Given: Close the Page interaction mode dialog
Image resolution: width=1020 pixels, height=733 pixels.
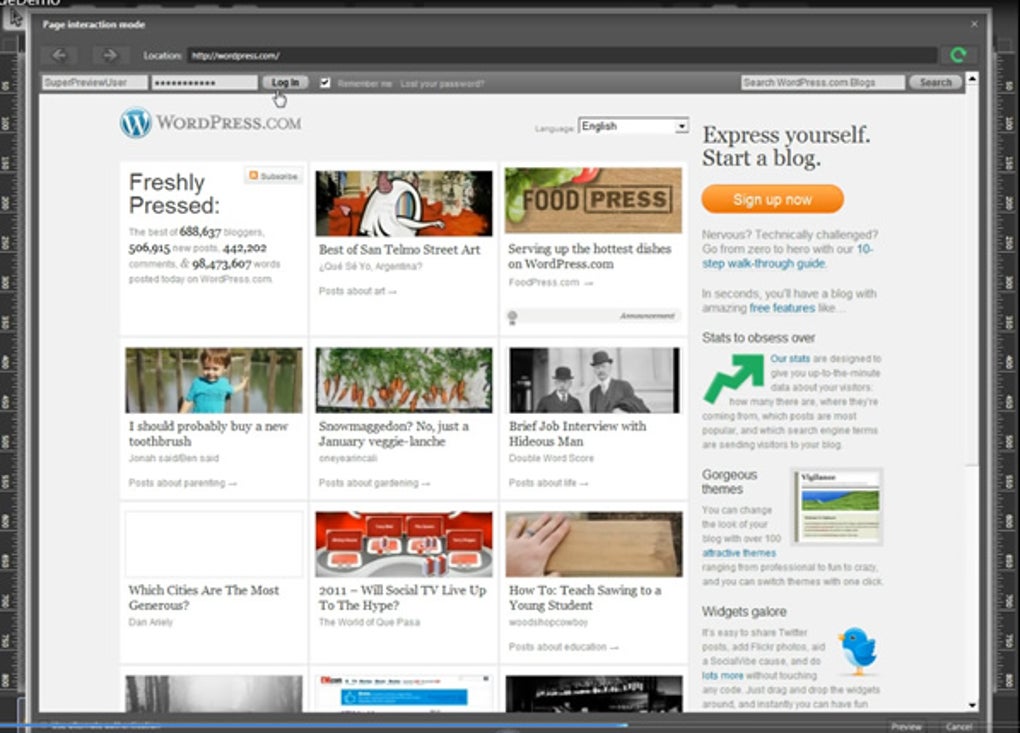Looking at the screenshot, I should tap(974, 24).
